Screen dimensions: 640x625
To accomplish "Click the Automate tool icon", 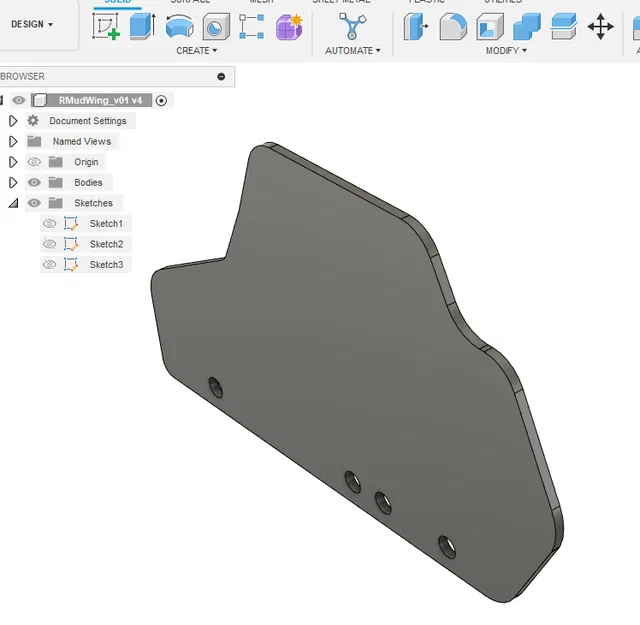I will 352,27.
